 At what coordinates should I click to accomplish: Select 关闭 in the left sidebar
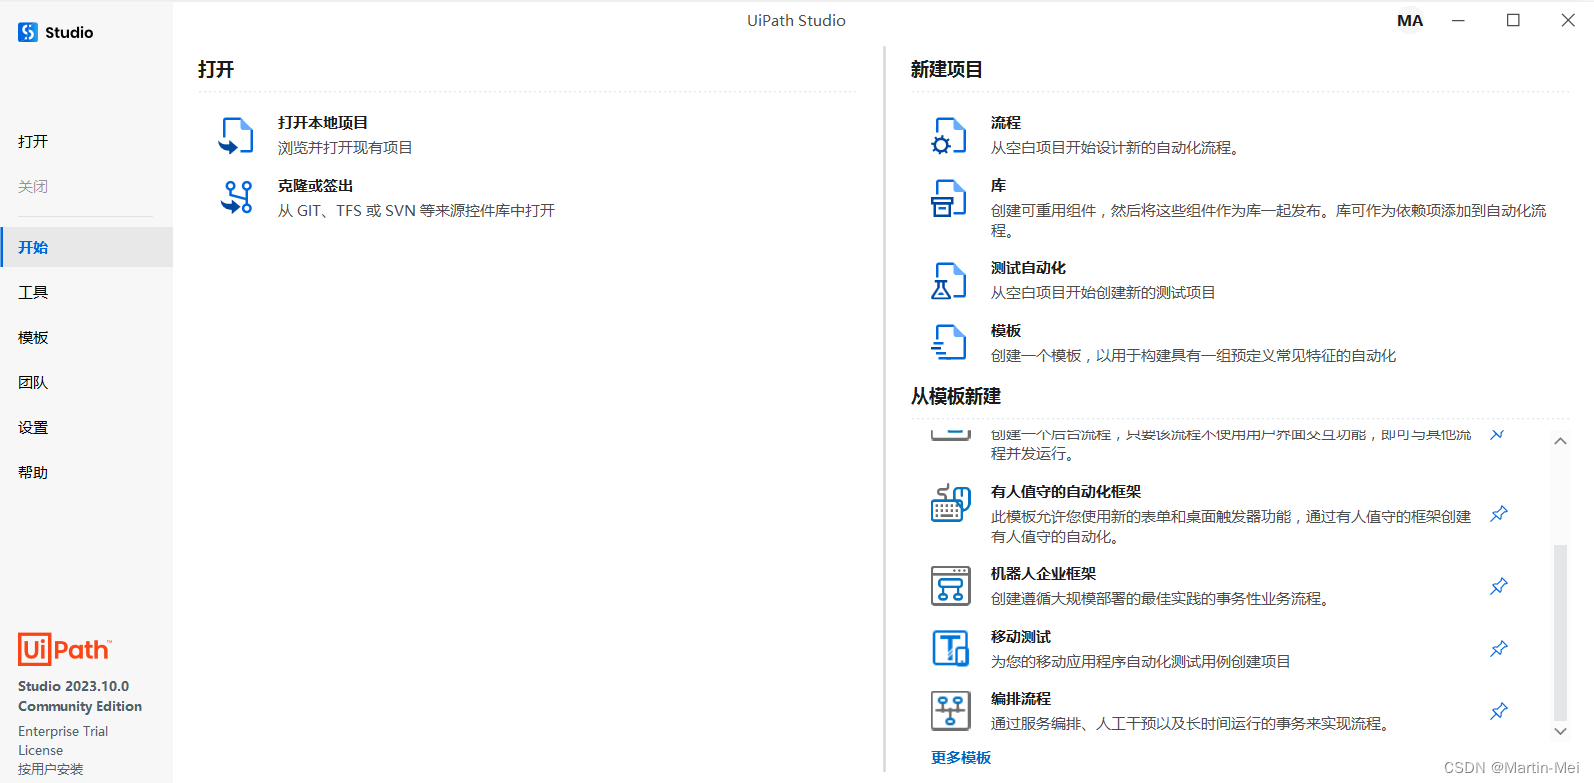click(33, 187)
